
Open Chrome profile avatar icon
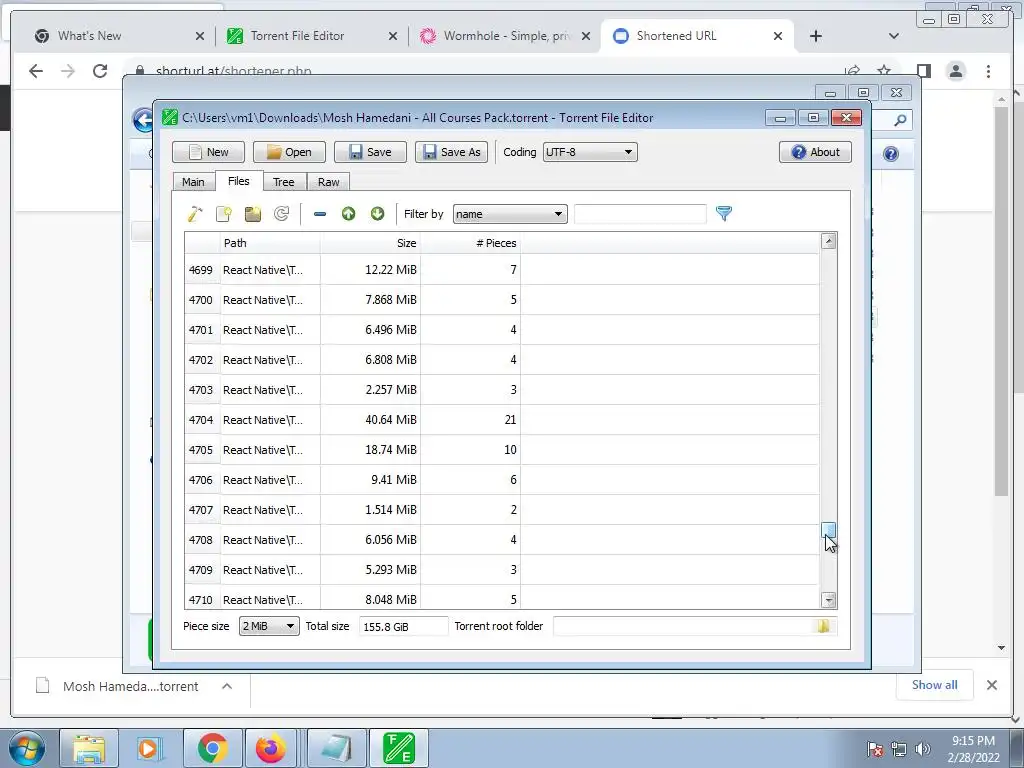[955, 71]
